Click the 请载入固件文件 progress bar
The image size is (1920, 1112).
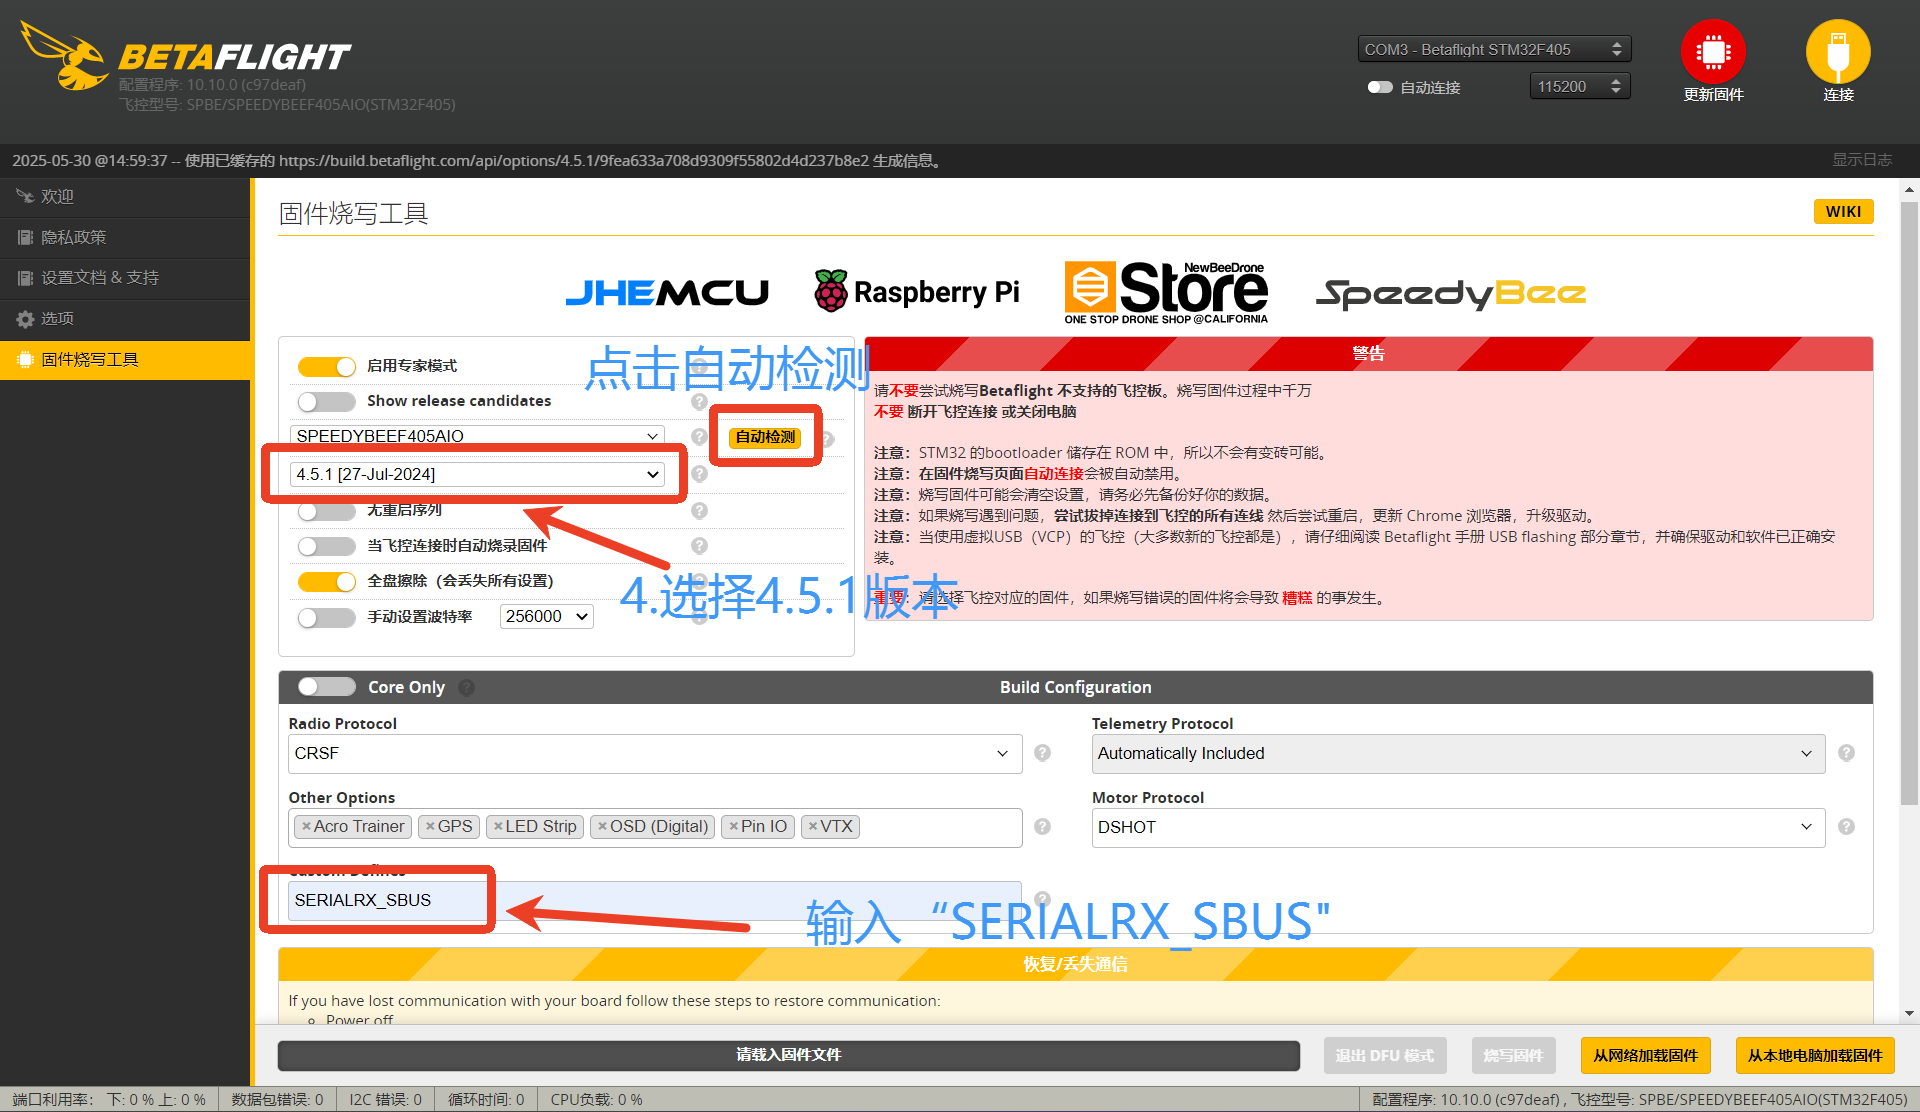click(788, 1055)
